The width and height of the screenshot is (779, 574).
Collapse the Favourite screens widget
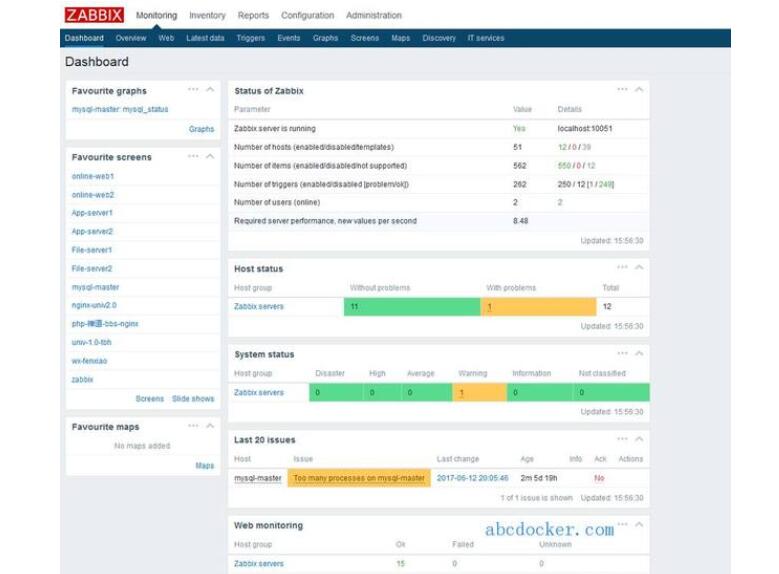coord(210,156)
